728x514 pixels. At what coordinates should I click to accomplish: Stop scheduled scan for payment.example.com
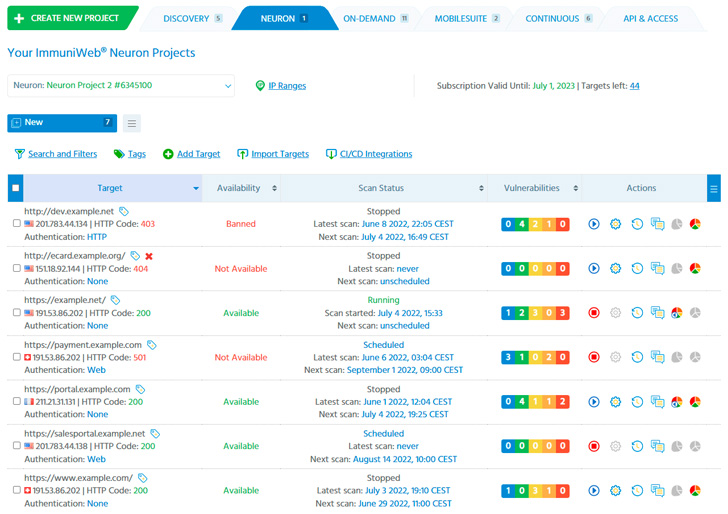pyautogui.click(x=593, y=357)
